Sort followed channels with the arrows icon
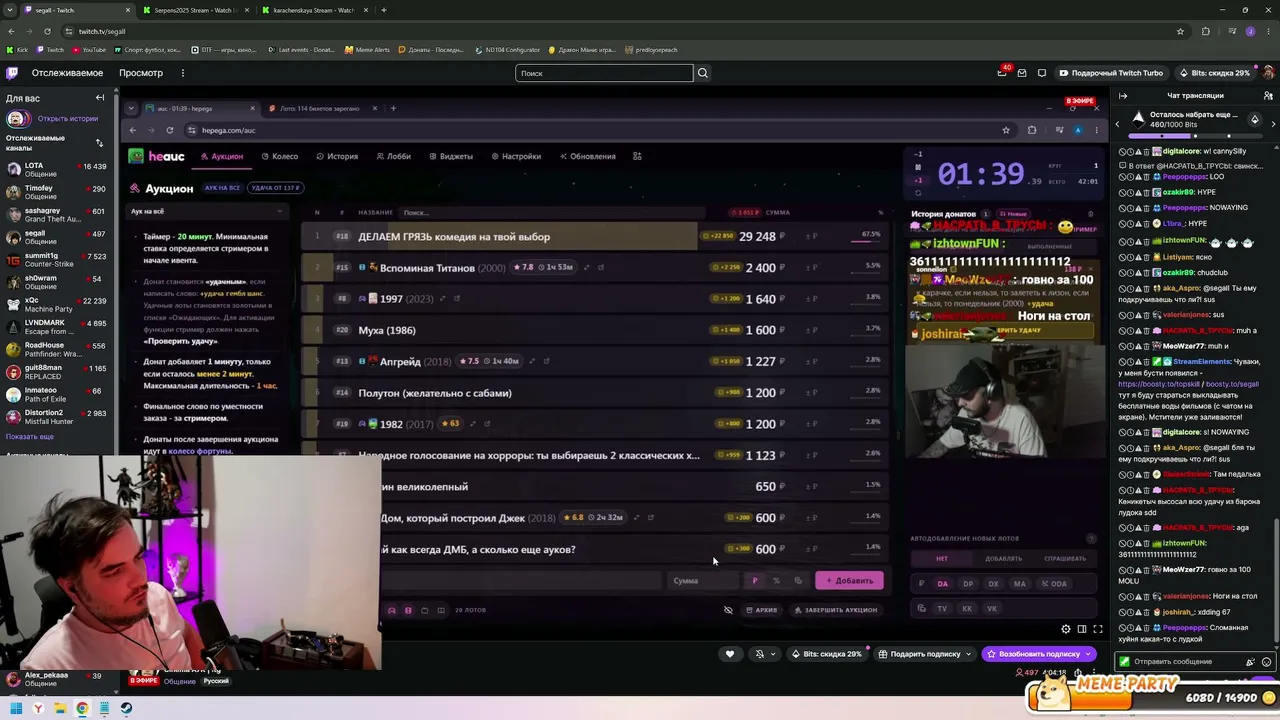Image resolution: width=1280 pixels, height=720 pixels. tap(98, 143)
